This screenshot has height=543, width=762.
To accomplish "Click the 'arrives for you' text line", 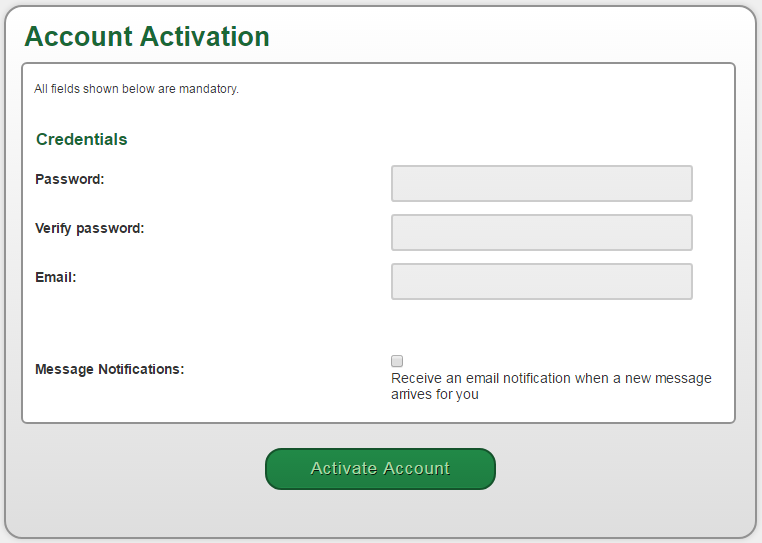I will (x=435, y=394).
